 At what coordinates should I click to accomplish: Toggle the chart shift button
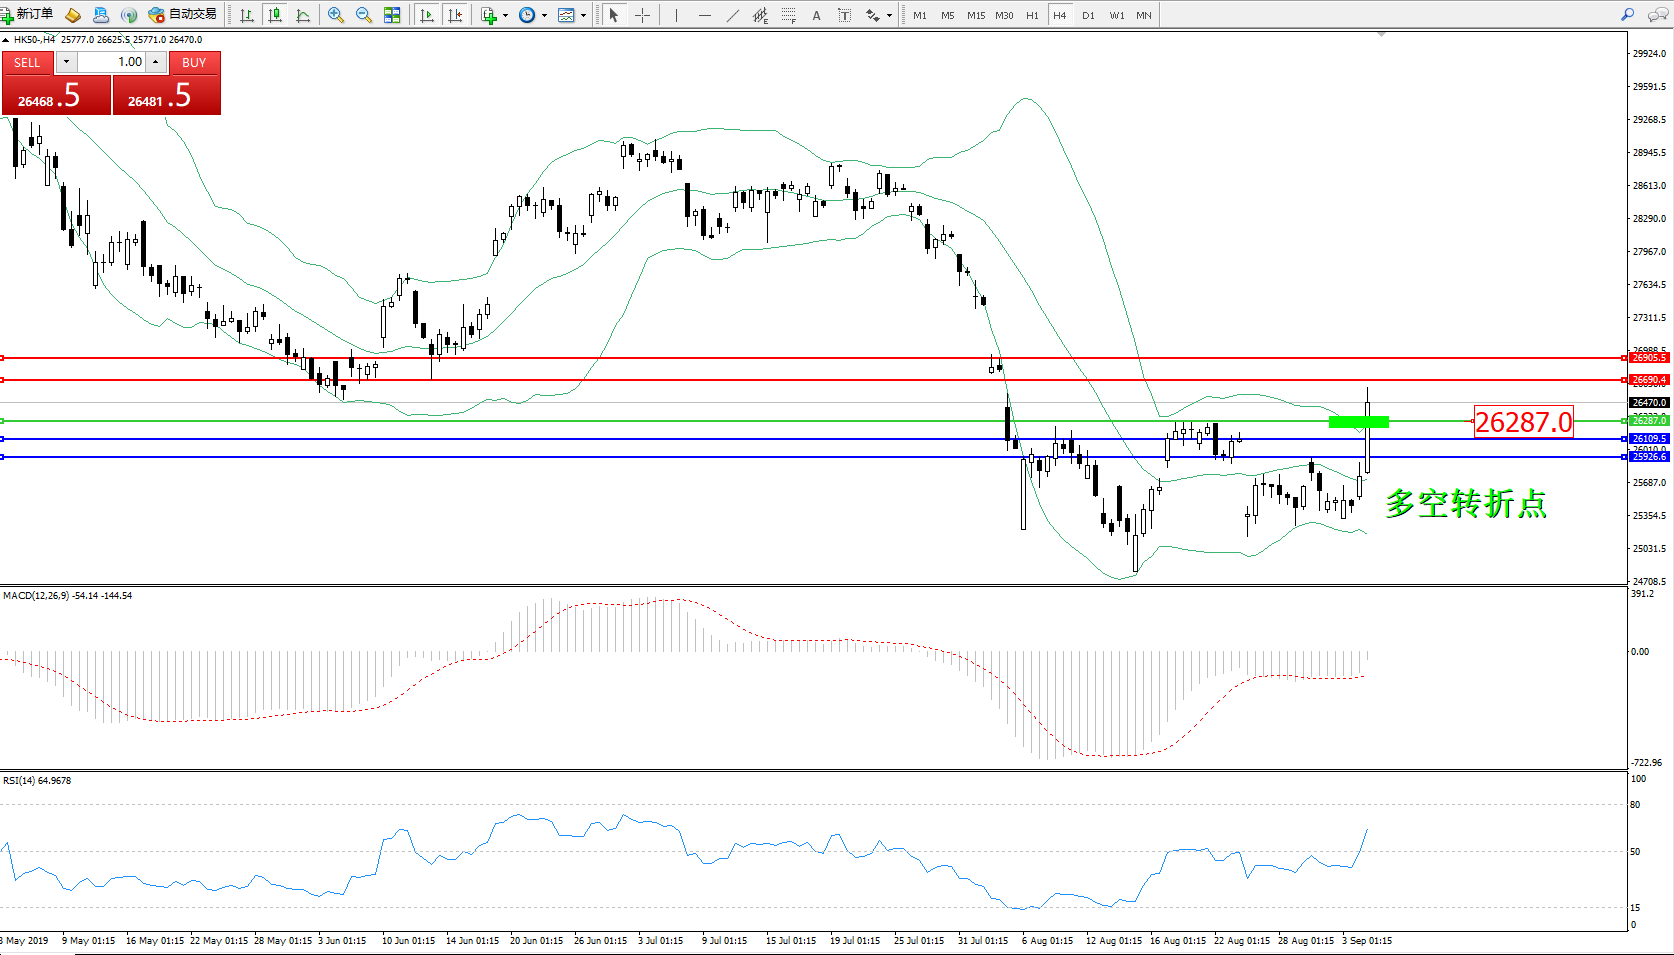pyautogui.click(x=456, y=15)
